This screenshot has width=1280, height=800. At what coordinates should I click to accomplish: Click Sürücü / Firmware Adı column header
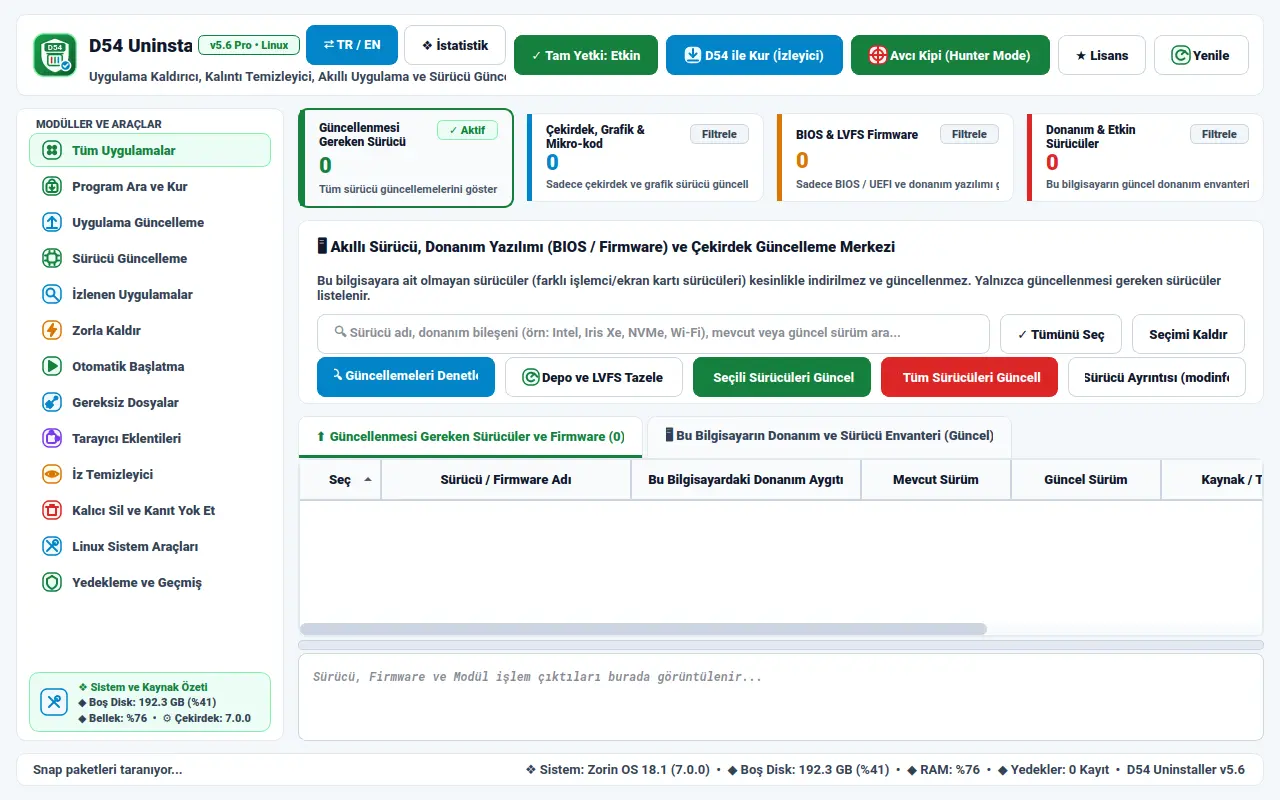tap(506, 480)
